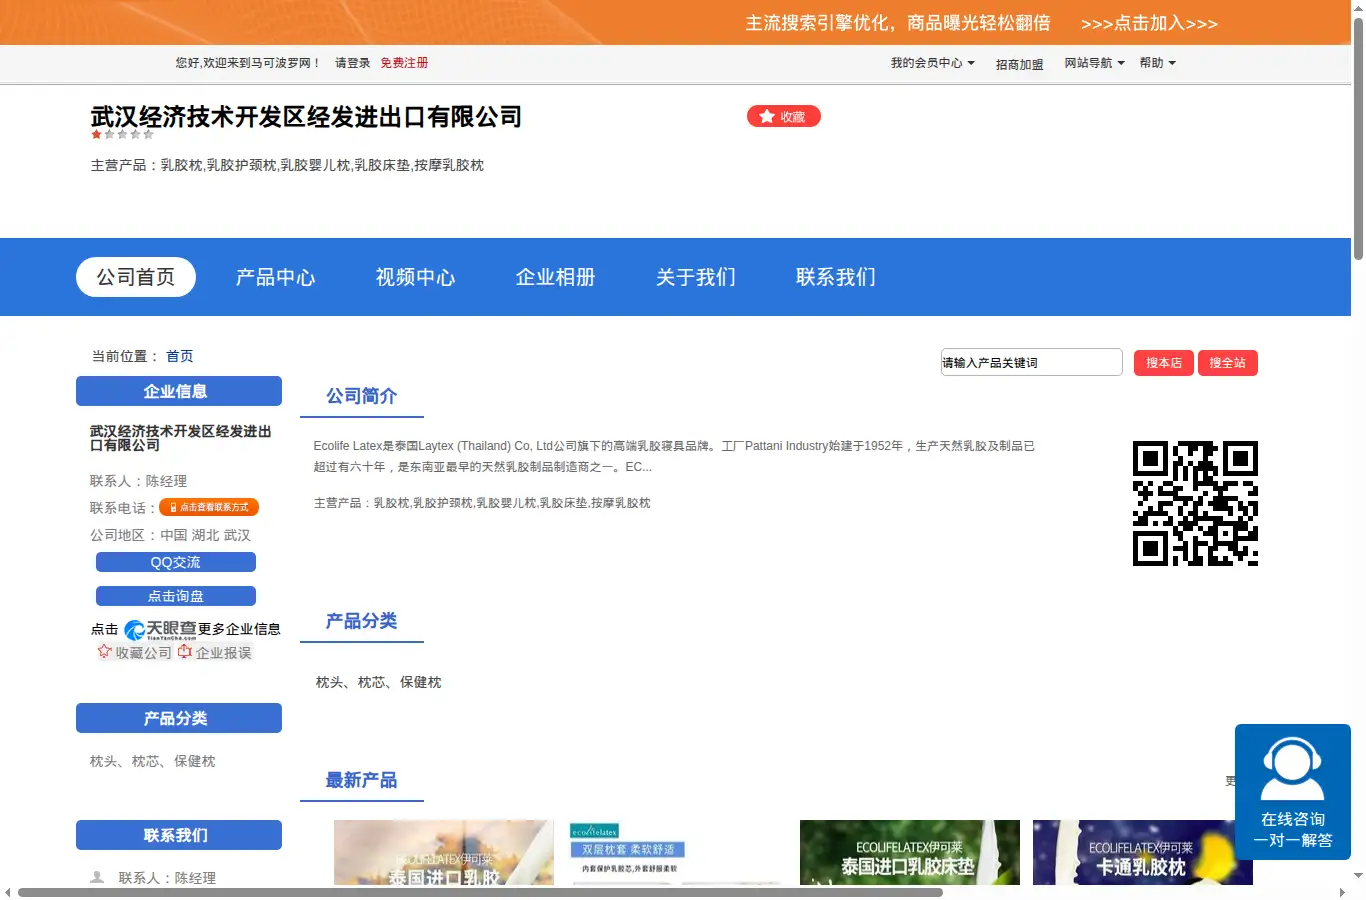Image resolution: width=1366 pixels, height=900 pixels.
Task: Open the 公司首页 tab
Action: click(x=136, y=277)
